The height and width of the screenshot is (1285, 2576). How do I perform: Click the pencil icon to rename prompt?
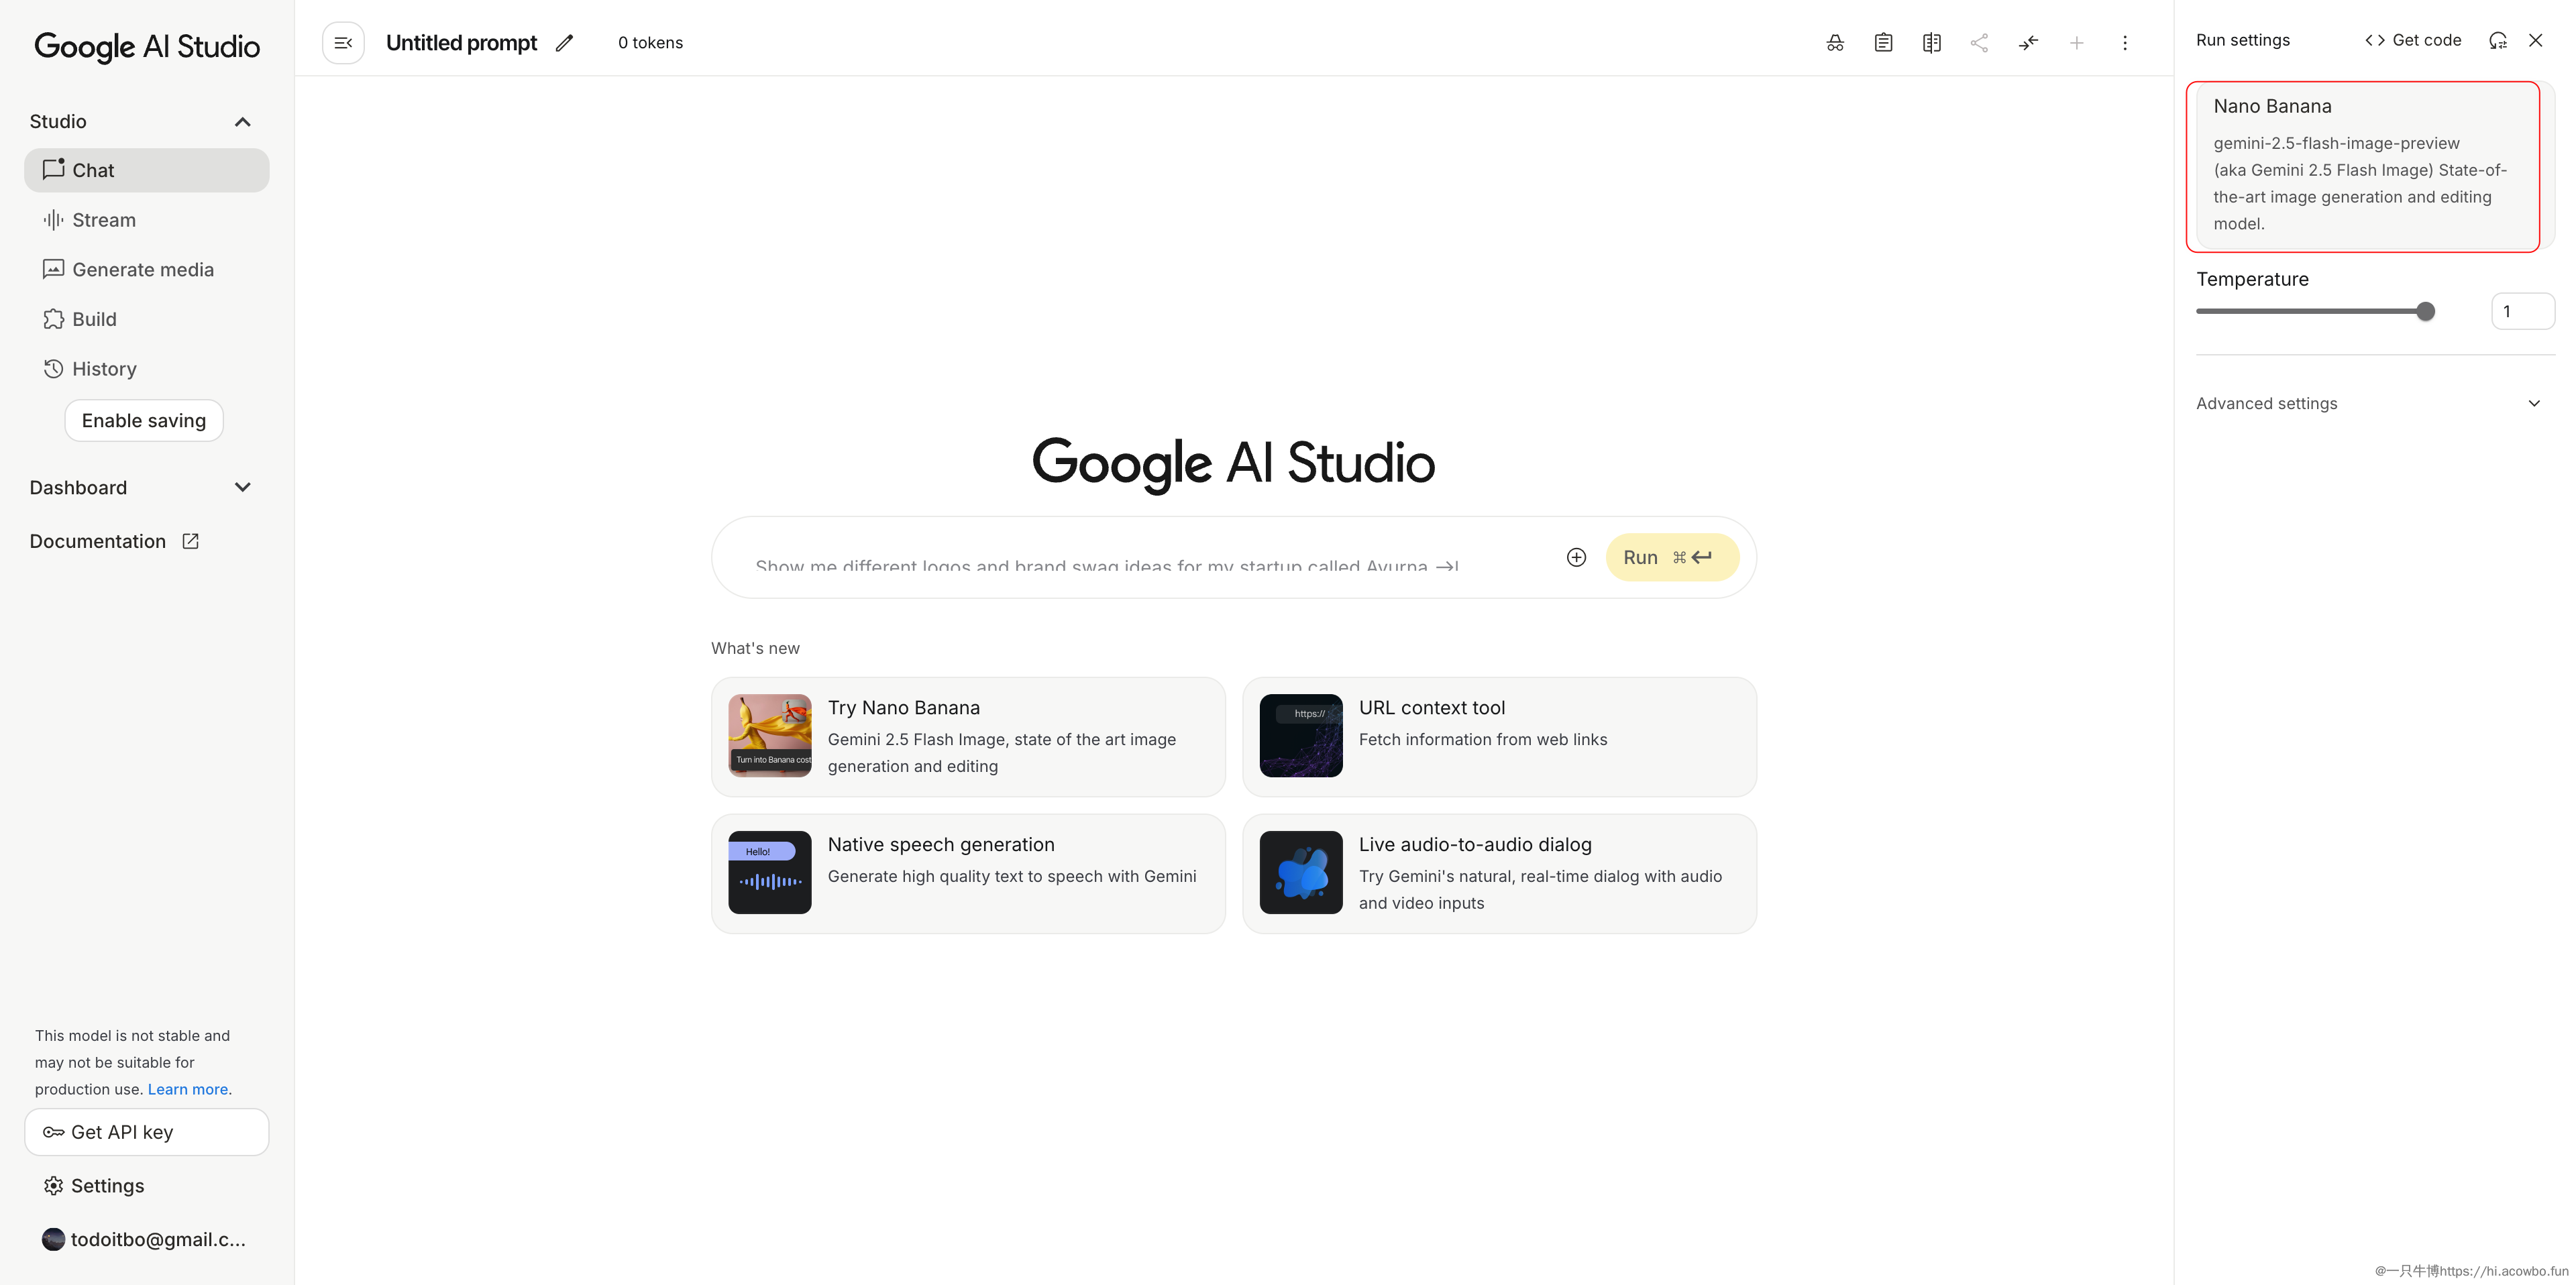[x=564, y=43]
